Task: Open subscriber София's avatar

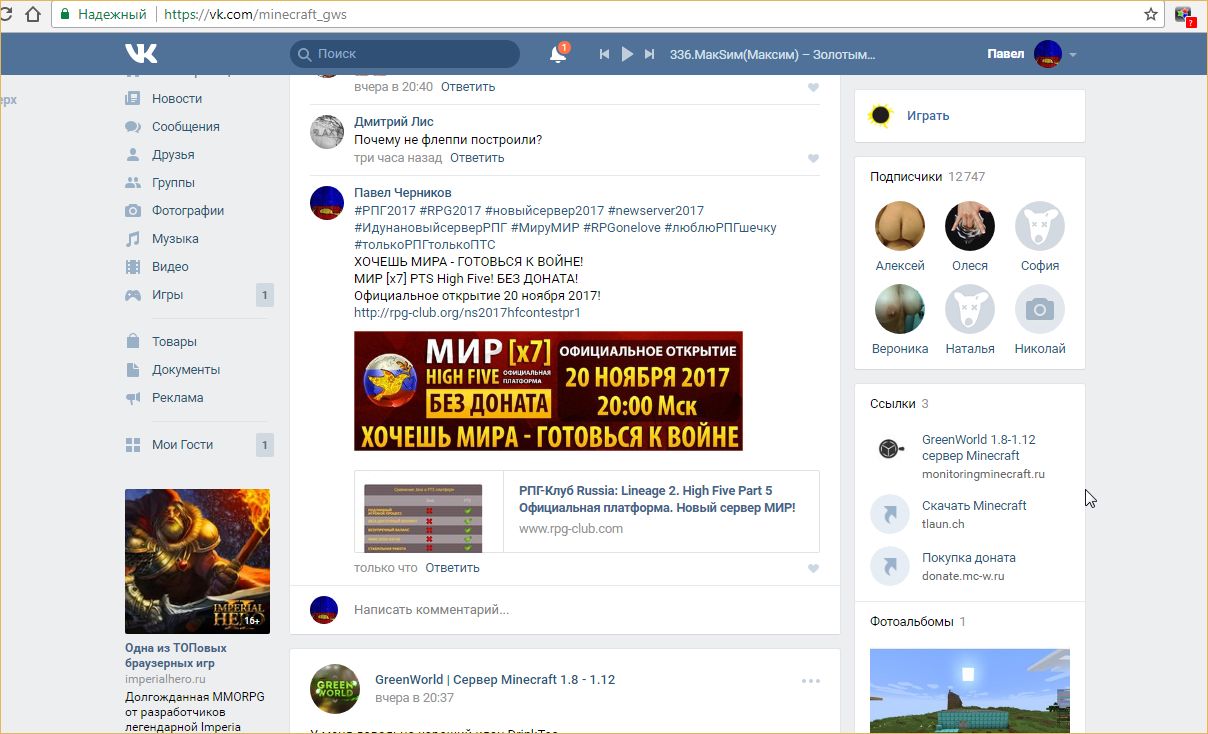Action: (x=1040, y=226)
